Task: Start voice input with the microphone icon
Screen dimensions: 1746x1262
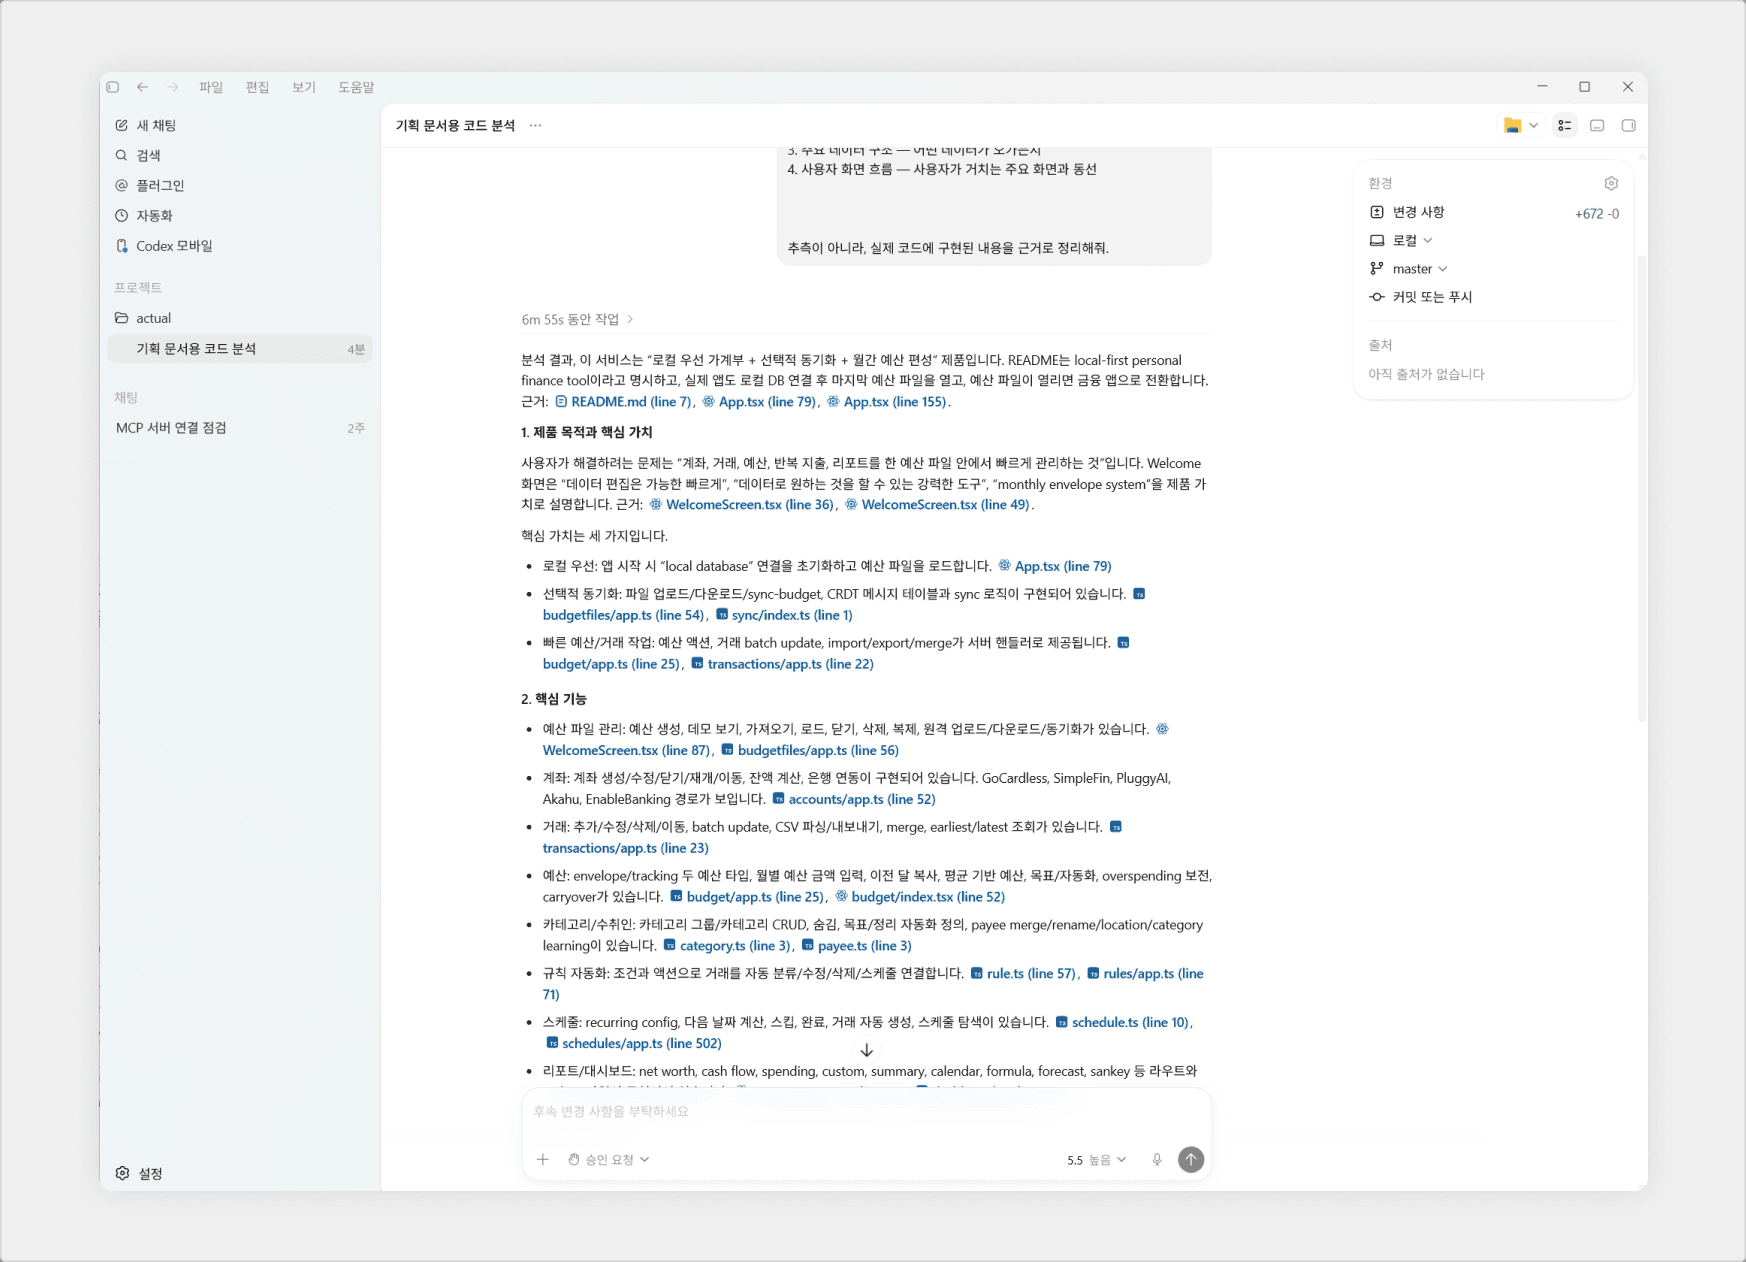Action: (x=1157, y=1160)
